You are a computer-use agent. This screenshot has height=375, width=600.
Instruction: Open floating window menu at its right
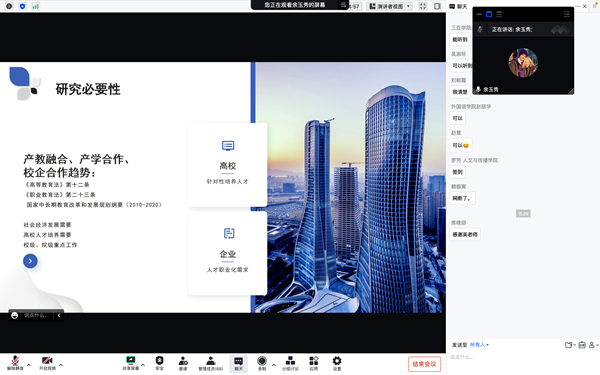(x=566, y=14)
